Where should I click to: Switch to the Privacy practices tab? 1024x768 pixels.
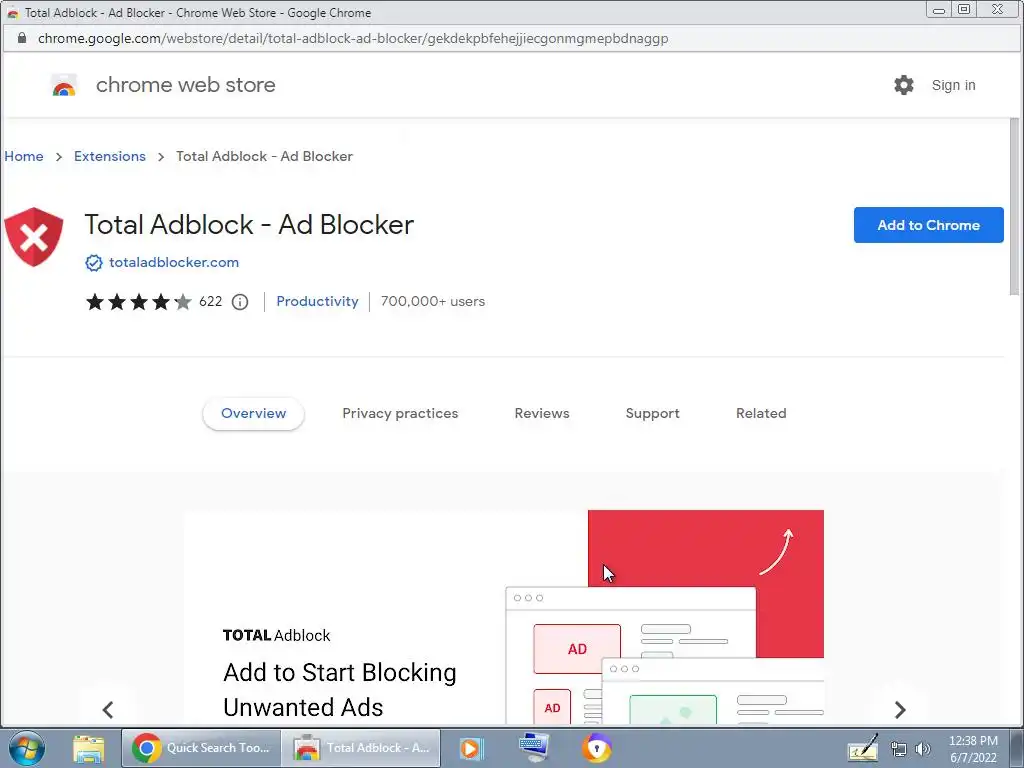click(400, 413)
